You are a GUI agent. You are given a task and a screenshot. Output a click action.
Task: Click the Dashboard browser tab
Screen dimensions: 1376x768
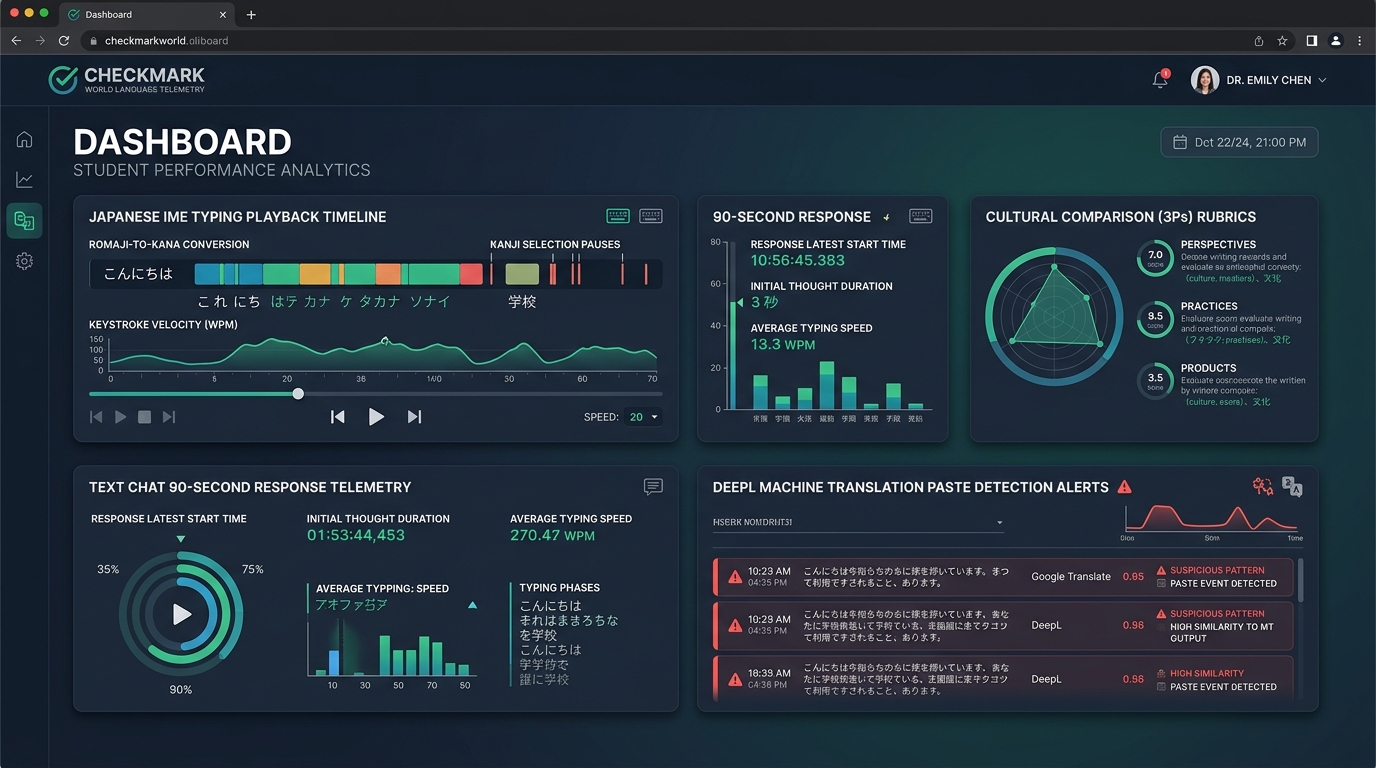click(146, 14)
